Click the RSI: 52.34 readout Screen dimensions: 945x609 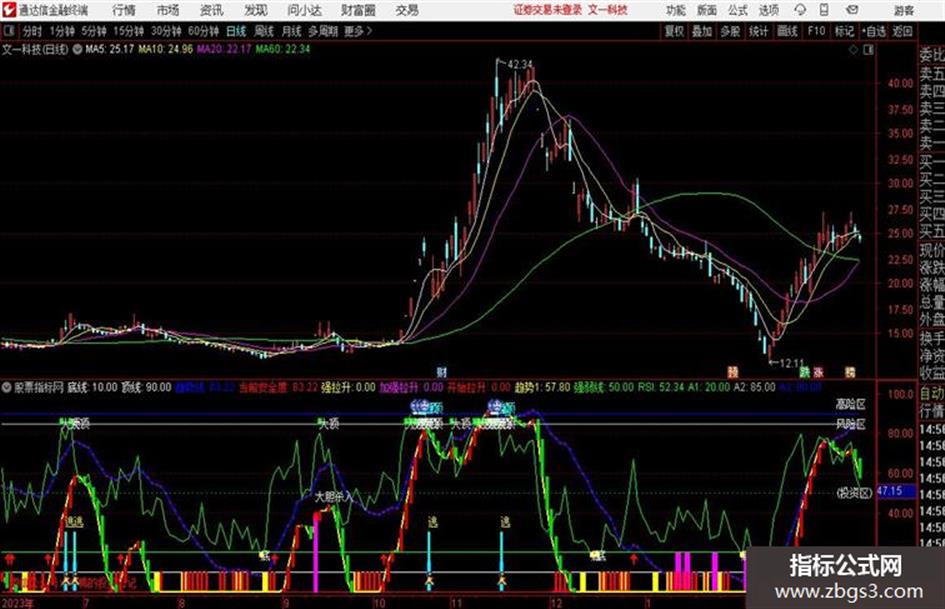(x=661, y=387)
